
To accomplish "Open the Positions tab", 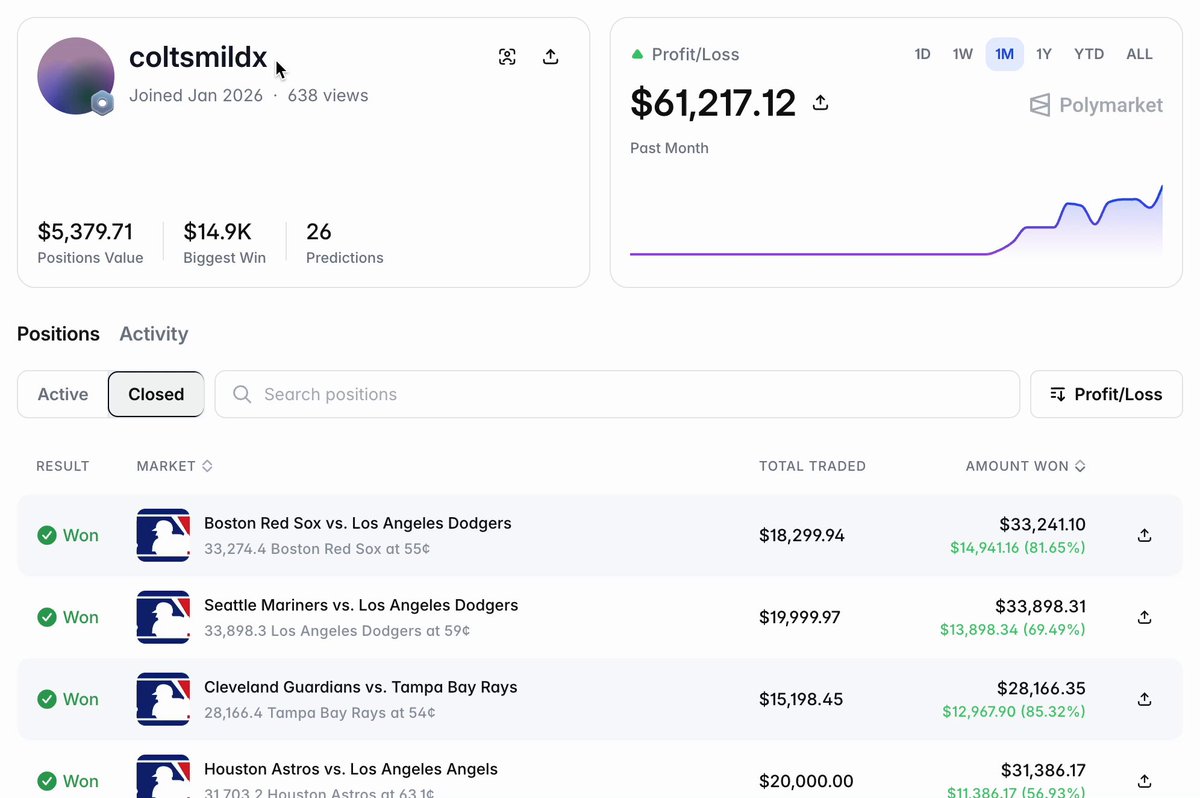I will (x=58, y=334).
